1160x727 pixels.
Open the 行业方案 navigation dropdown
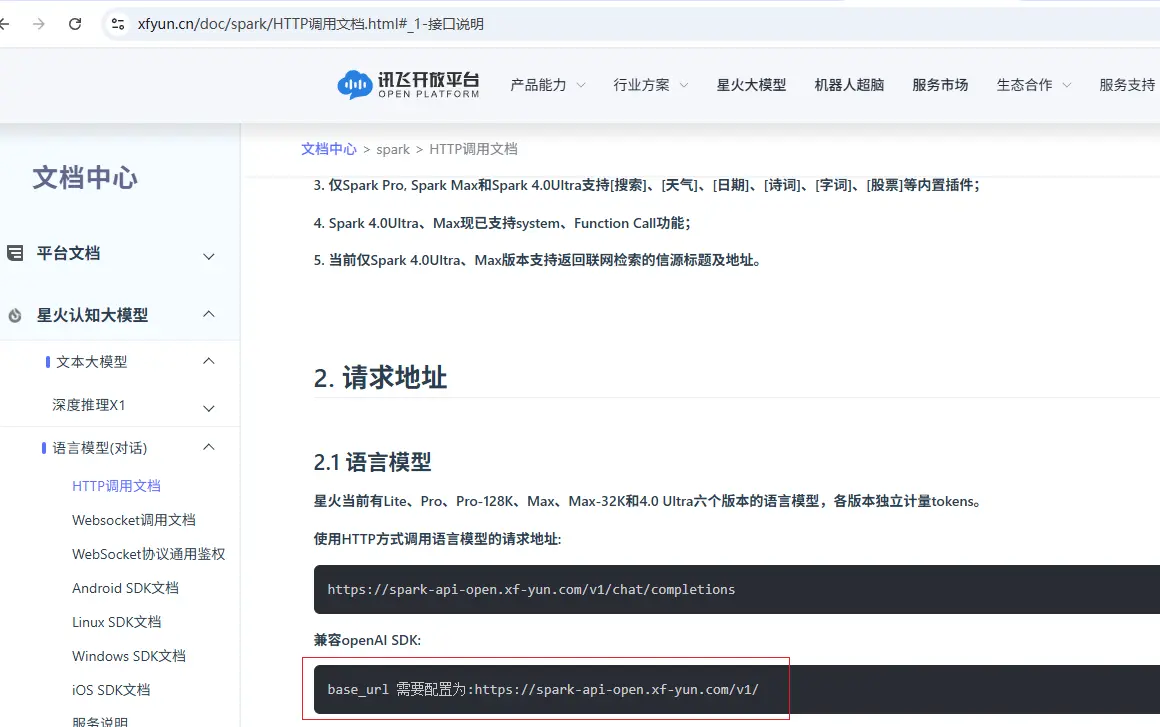650,85
